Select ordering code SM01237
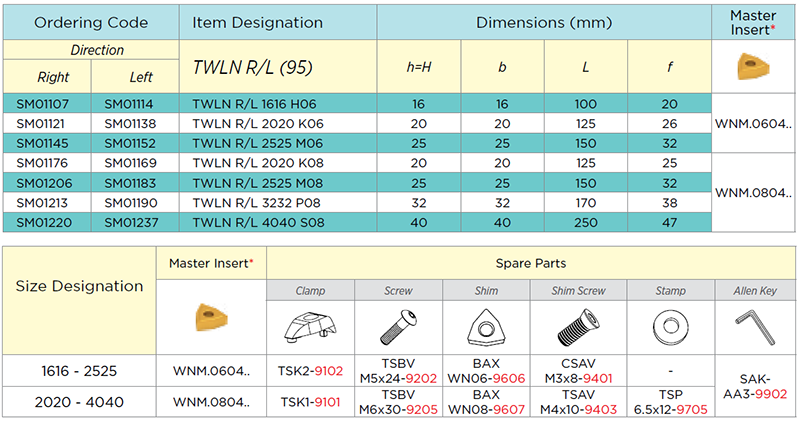The width and height of the screenshot is (800, 422). tap(131, 223)
